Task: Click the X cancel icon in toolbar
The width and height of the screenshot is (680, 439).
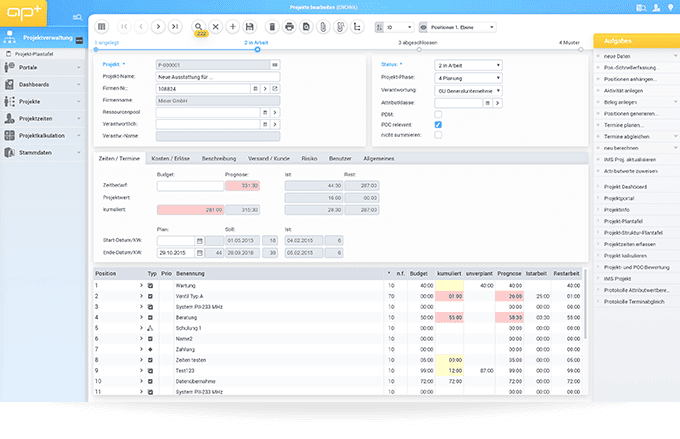Action: 216,26
